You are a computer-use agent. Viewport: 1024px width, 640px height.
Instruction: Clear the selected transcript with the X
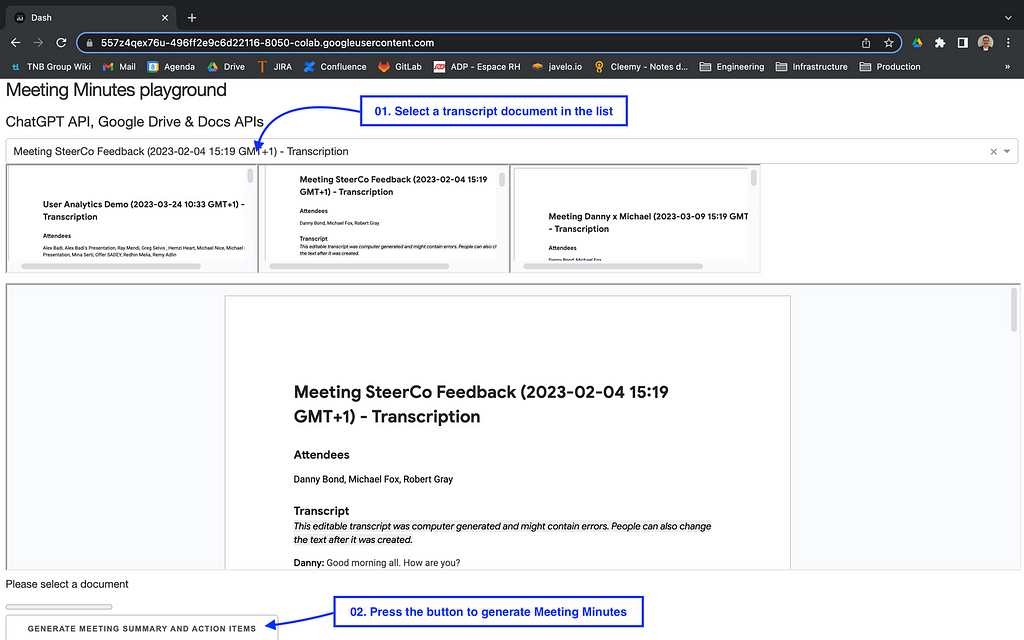(x=993, y=152)
